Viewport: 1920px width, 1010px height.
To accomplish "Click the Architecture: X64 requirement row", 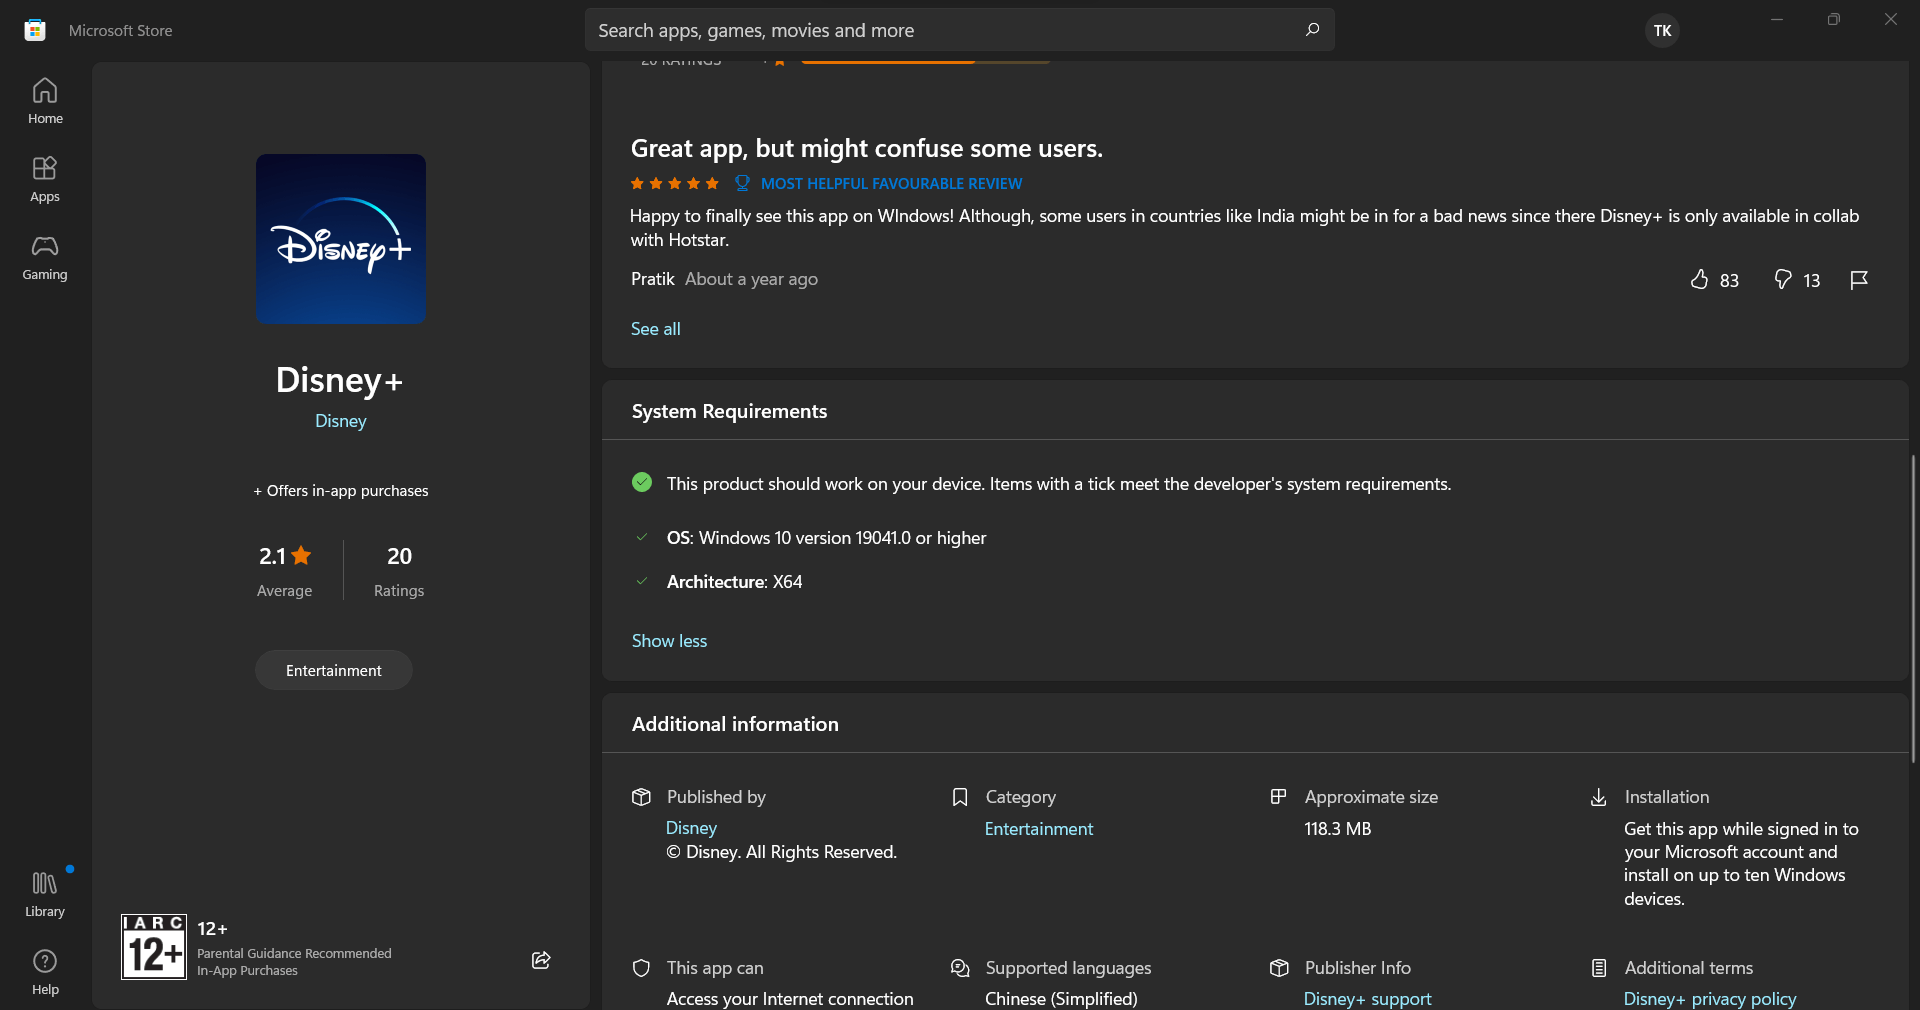I will [x=734, y=582].
